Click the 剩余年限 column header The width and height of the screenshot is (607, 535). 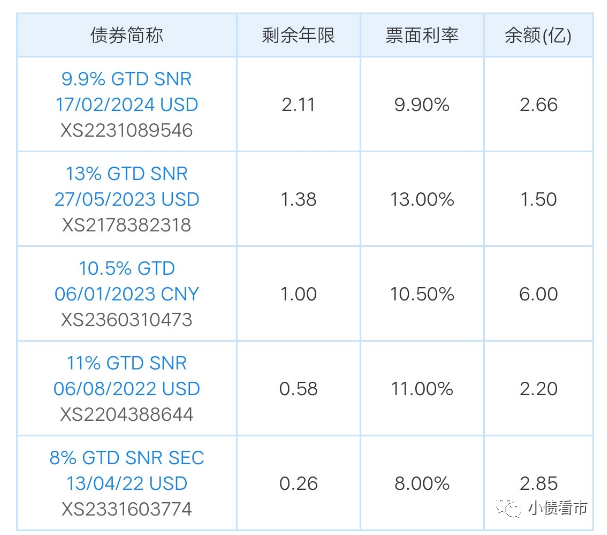click(298, 36)
